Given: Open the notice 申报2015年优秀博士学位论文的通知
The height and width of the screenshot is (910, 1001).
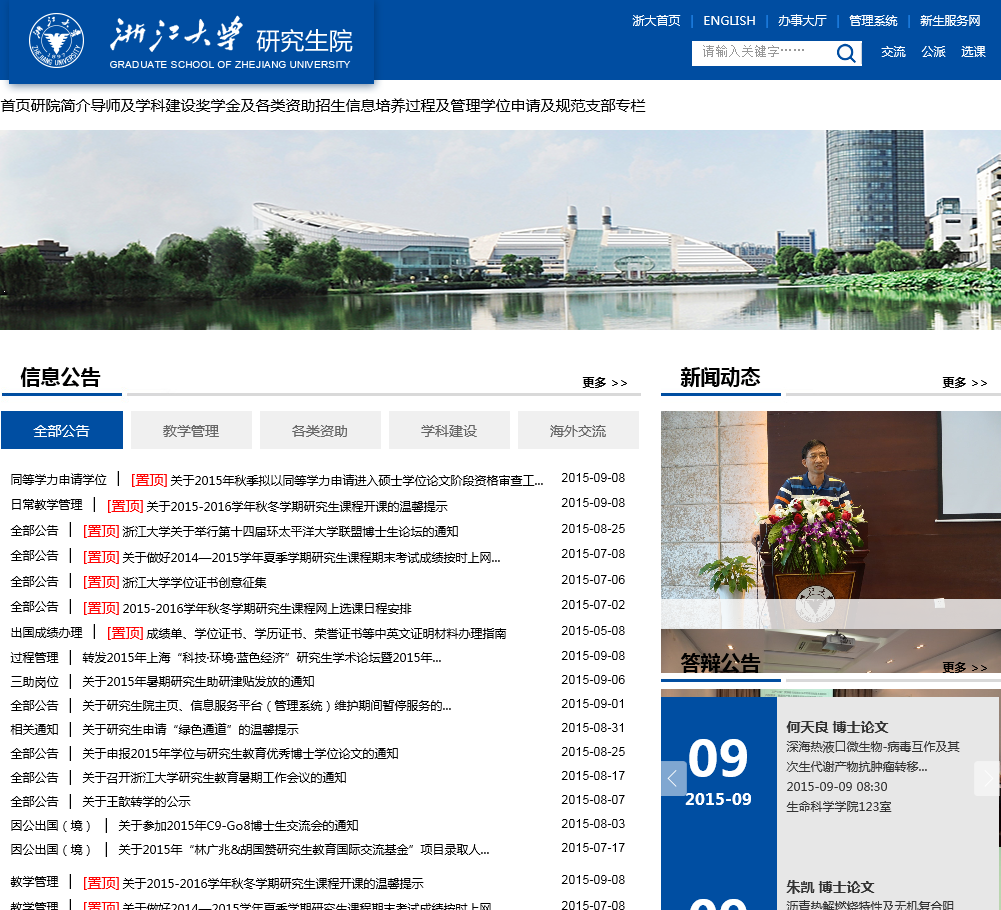Looking at the screenshot, I should point(240,754).
